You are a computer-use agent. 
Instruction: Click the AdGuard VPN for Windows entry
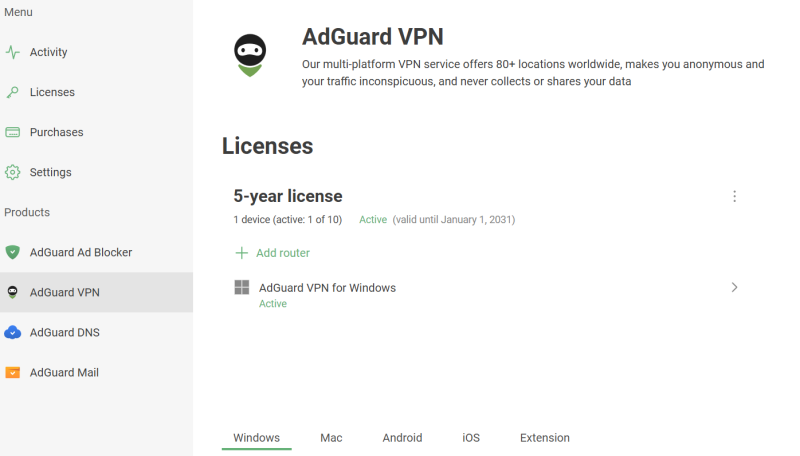tap(327, 288)
